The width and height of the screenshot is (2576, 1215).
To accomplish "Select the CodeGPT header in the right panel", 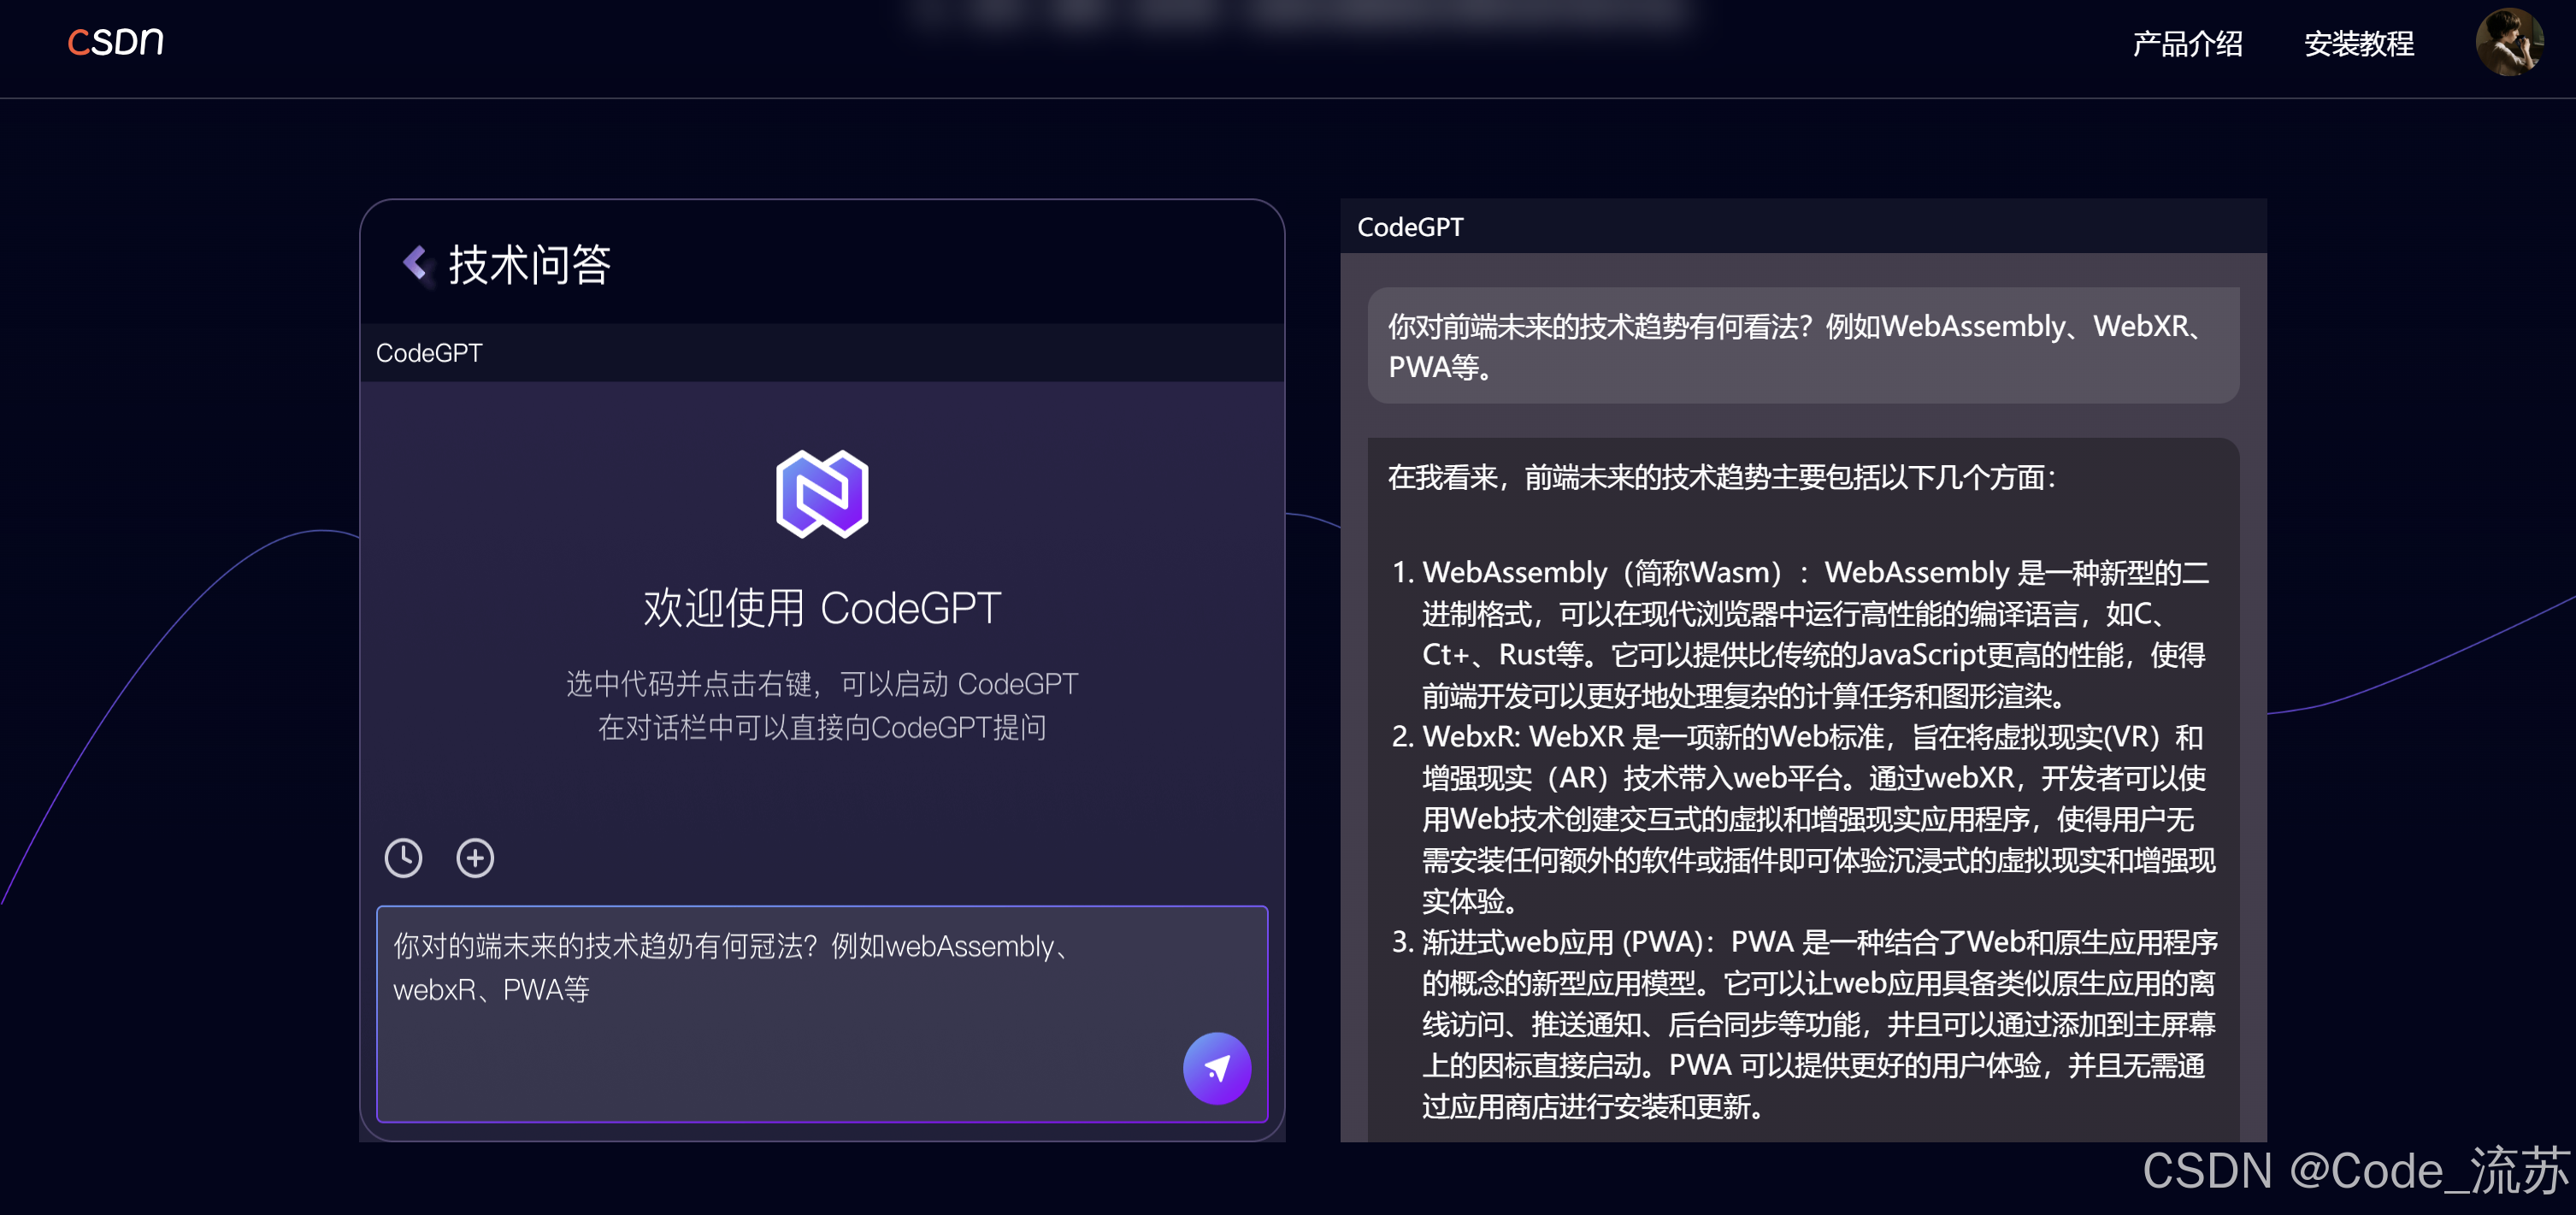I will [x=1409, y=227].
